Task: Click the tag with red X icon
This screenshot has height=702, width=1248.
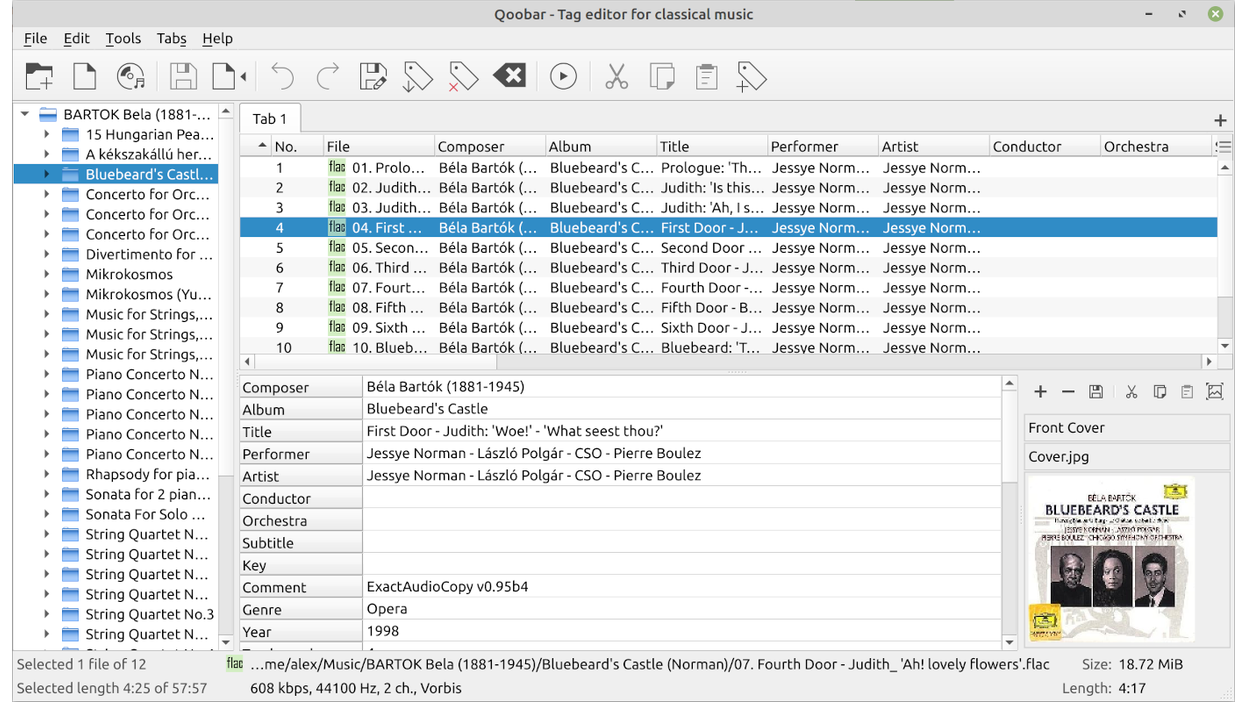Action: coord(462,77)
